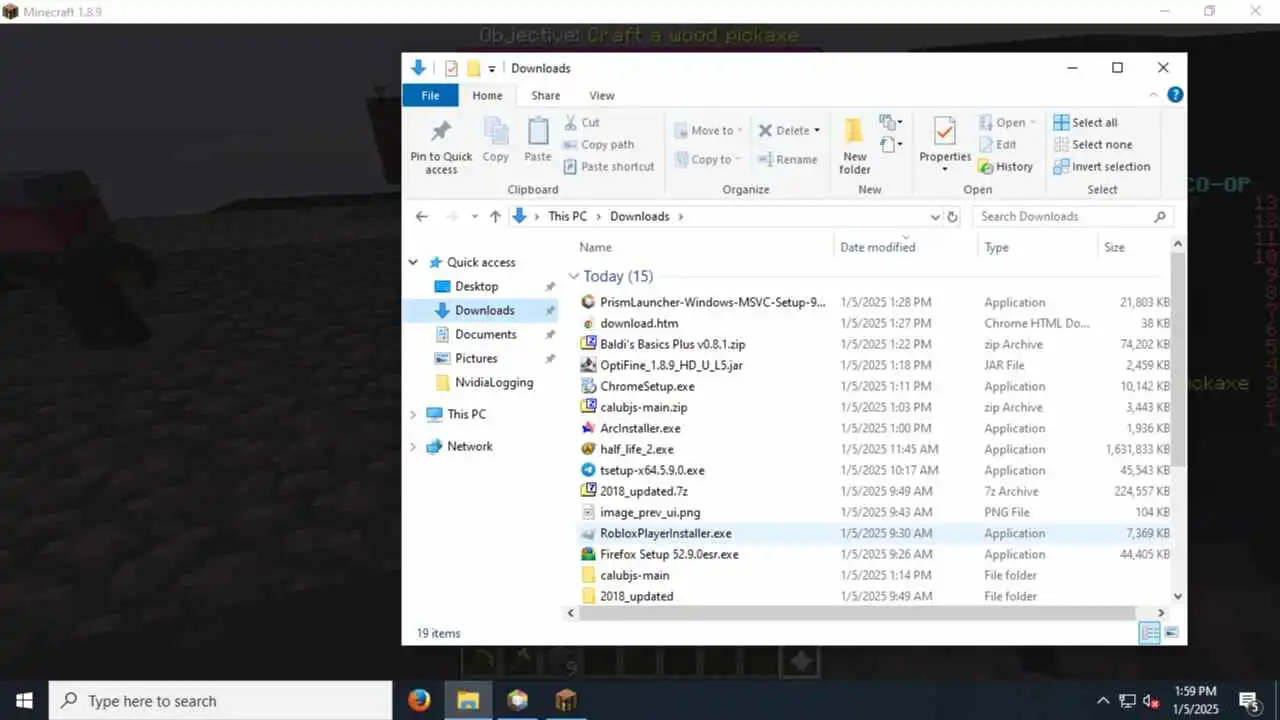Click the Paste ribbon icon

(538, 132)
